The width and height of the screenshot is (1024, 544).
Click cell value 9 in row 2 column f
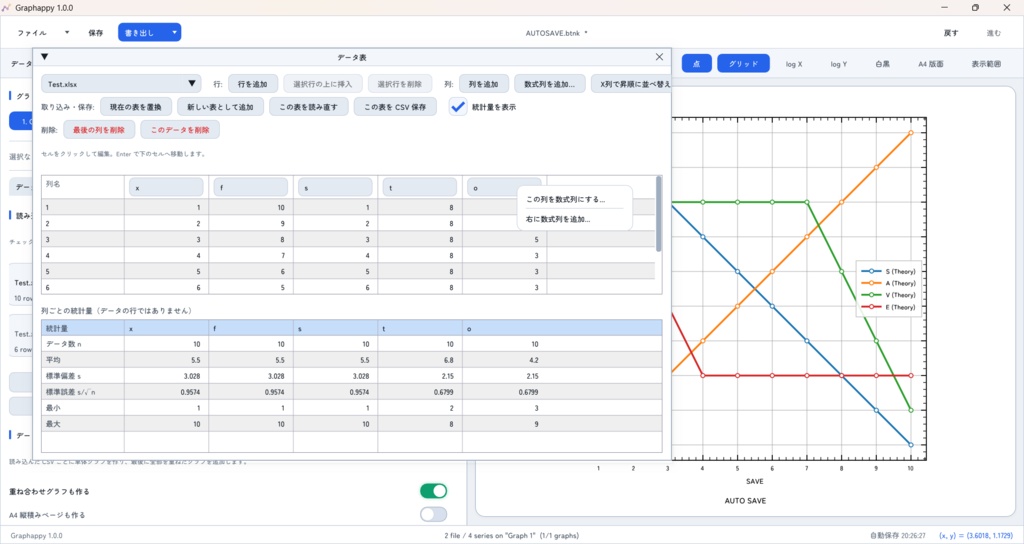(251, 223)
